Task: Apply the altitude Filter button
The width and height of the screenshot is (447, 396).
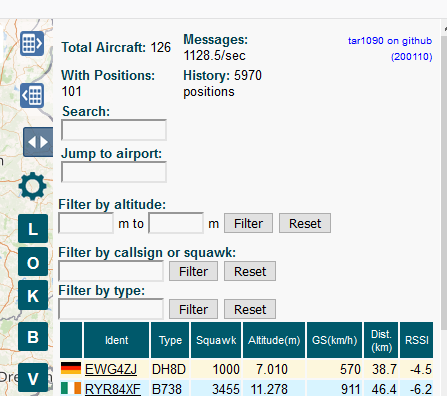Action: pyautogui.click(x=248, y=223)
